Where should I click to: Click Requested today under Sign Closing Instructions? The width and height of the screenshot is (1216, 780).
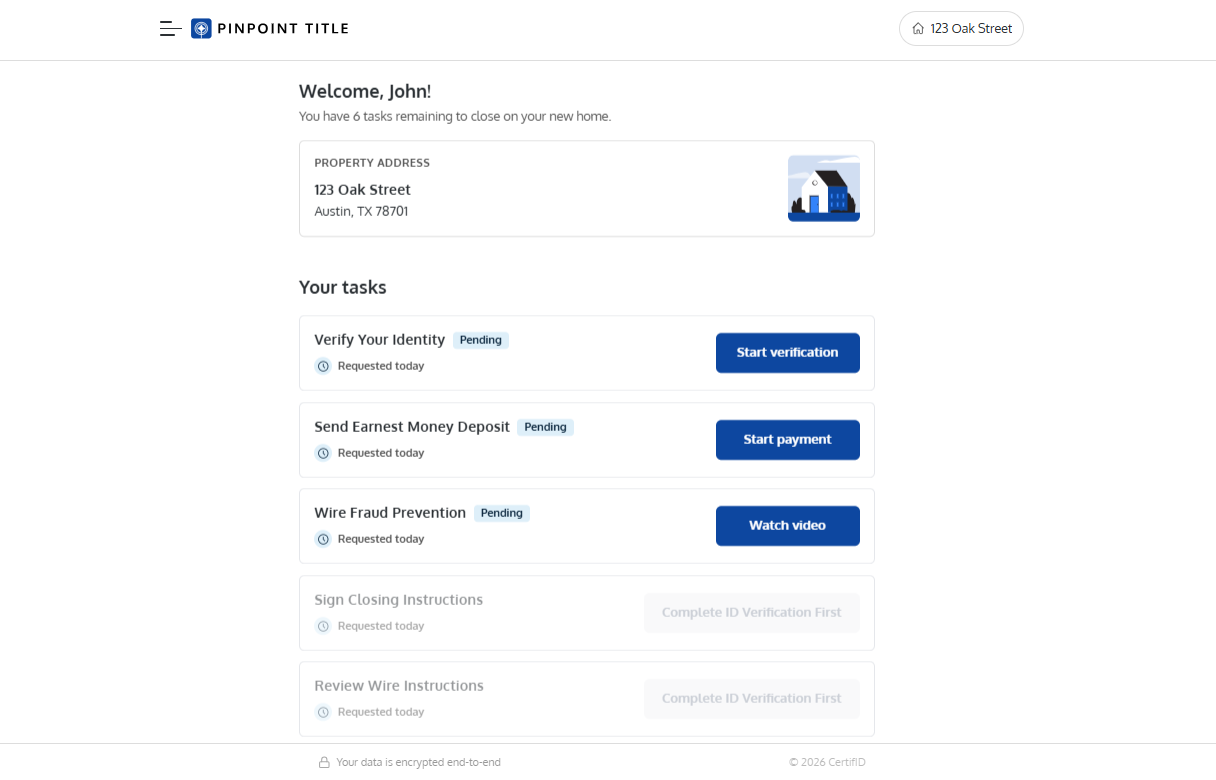(381, 626)
